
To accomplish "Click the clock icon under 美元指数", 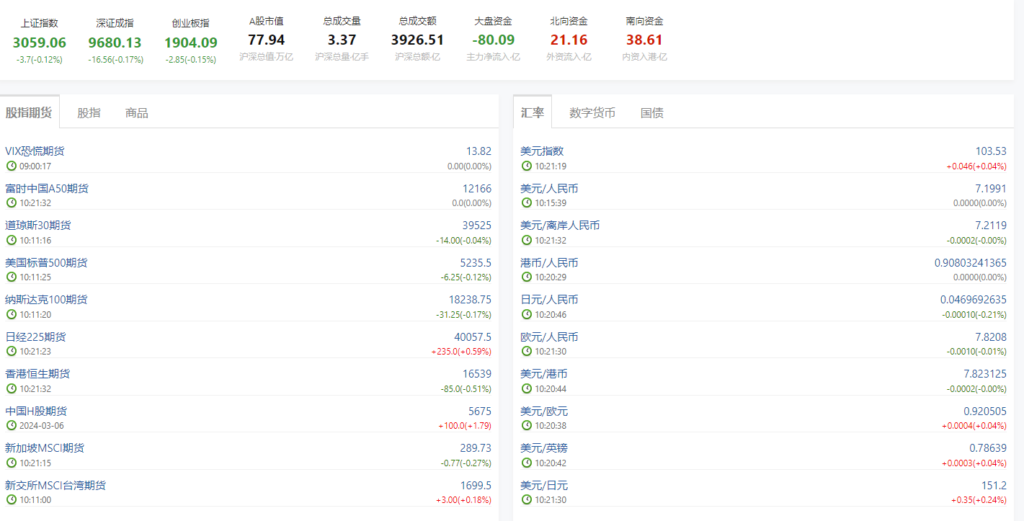I will pyautogui.click(x=526, y=166).
